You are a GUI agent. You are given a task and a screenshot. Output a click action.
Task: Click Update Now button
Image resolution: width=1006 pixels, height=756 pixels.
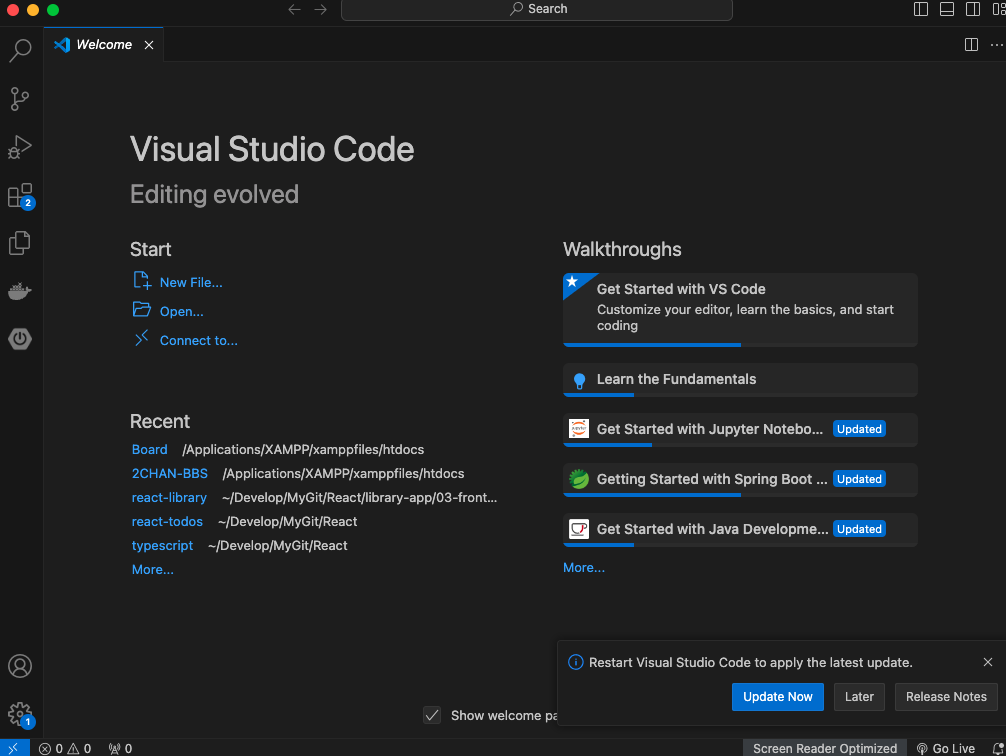click(778, 697)
